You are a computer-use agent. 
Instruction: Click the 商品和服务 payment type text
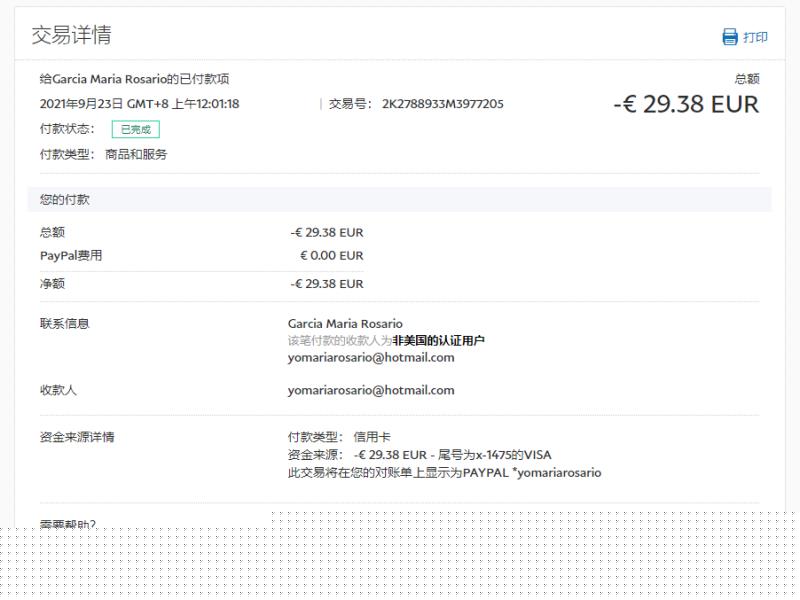[135, 154]
